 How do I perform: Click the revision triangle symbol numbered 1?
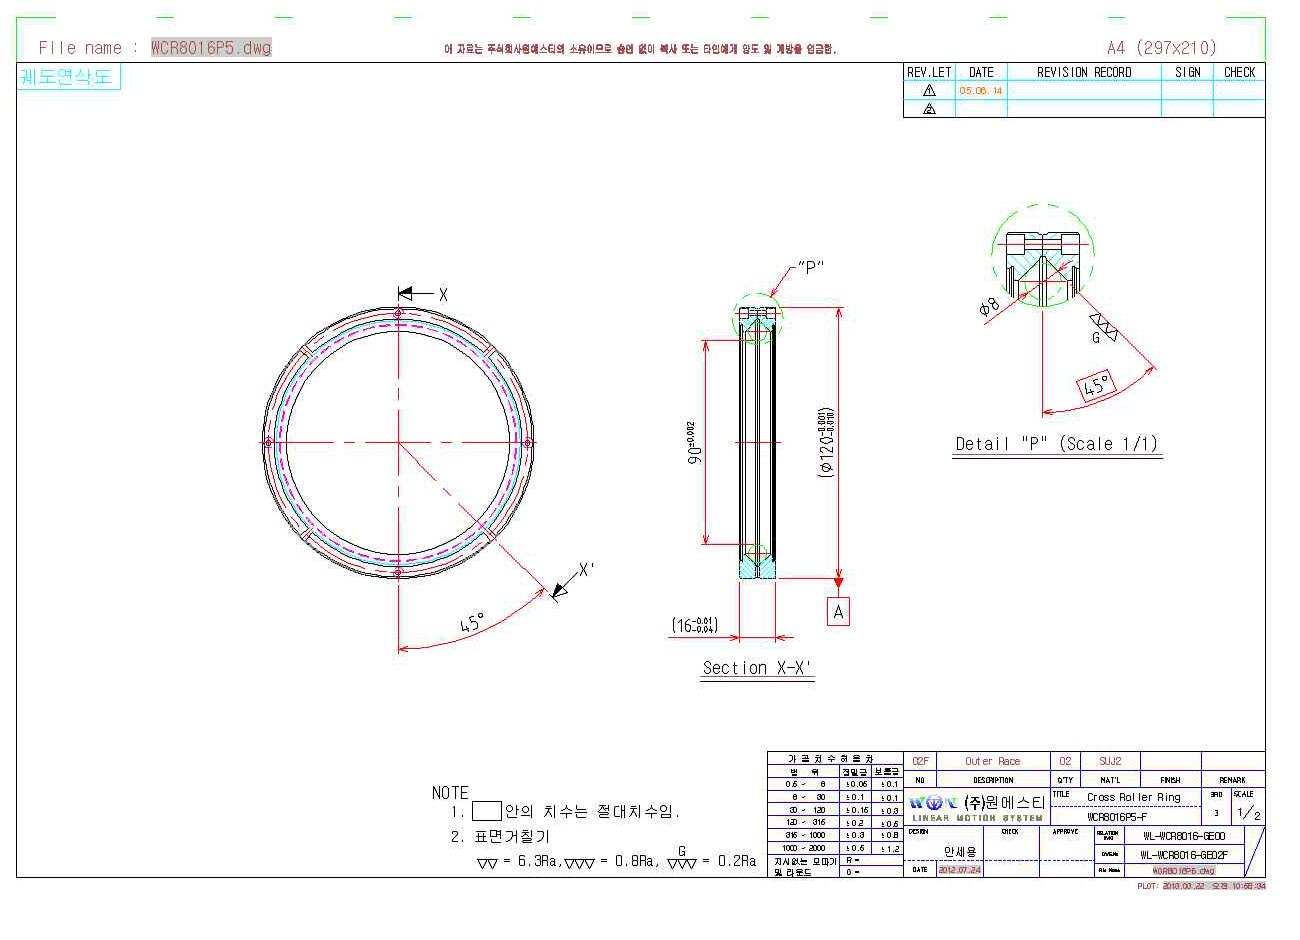click(929, 90)
